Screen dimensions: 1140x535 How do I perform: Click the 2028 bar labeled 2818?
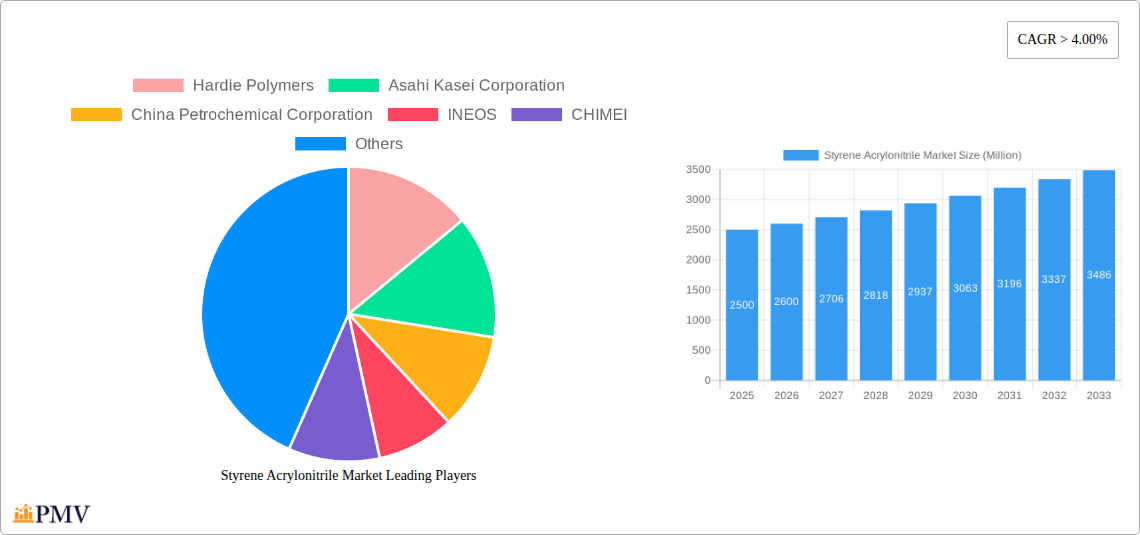pyautogui.click(x=875, y=295)
